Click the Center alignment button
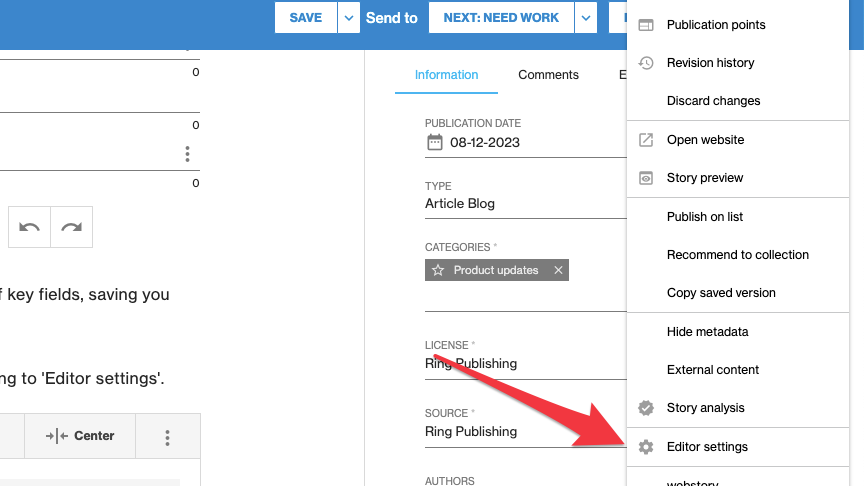The height and width of the screenshot is (486, 864). point(80,436)
